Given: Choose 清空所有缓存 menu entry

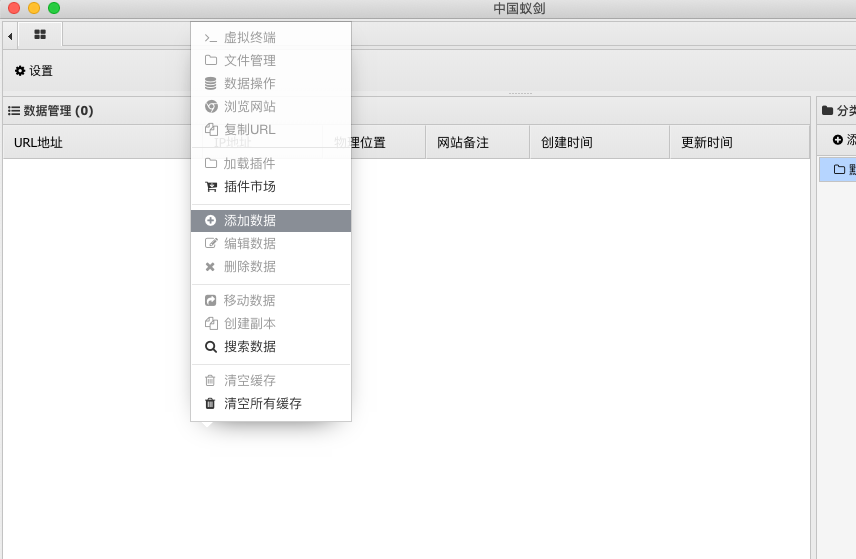Looking at the screenshot, I should [x=271, y=403].
